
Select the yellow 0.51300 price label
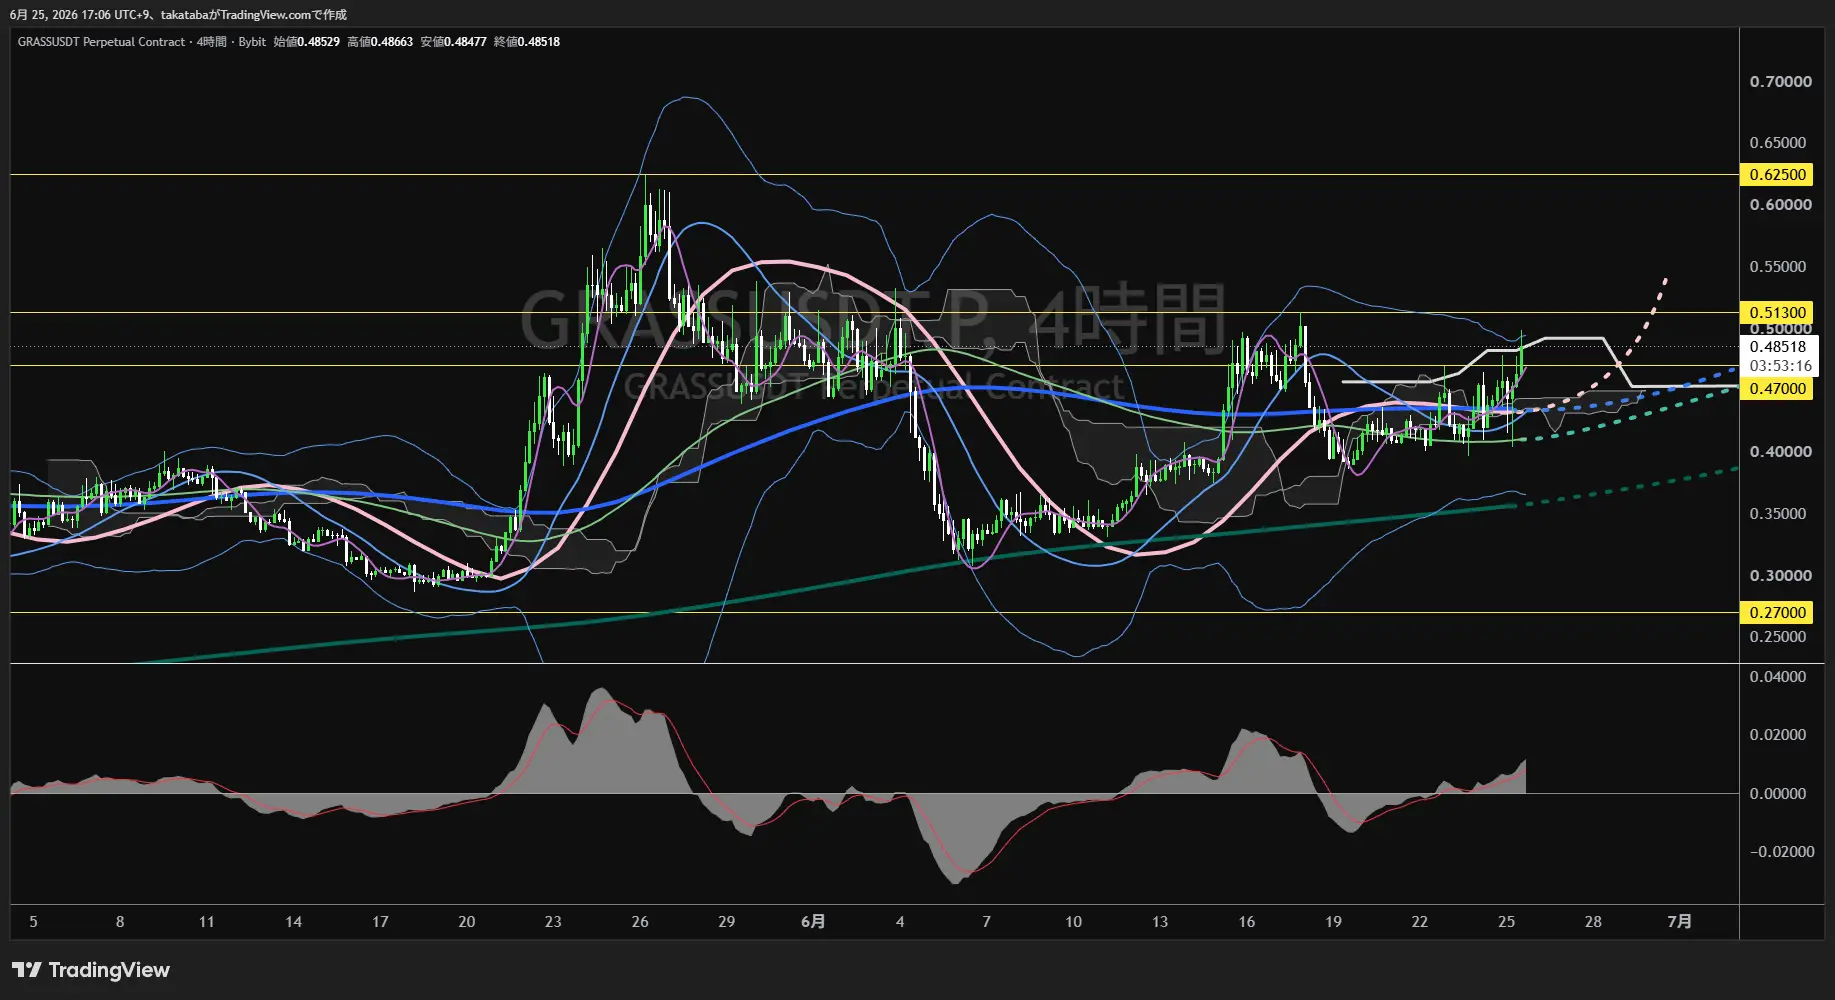[x=1778, y=313]
